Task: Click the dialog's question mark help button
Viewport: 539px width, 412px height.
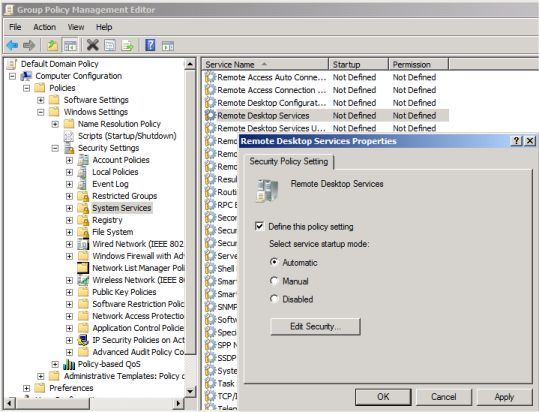Action: (x=517, y=141)
